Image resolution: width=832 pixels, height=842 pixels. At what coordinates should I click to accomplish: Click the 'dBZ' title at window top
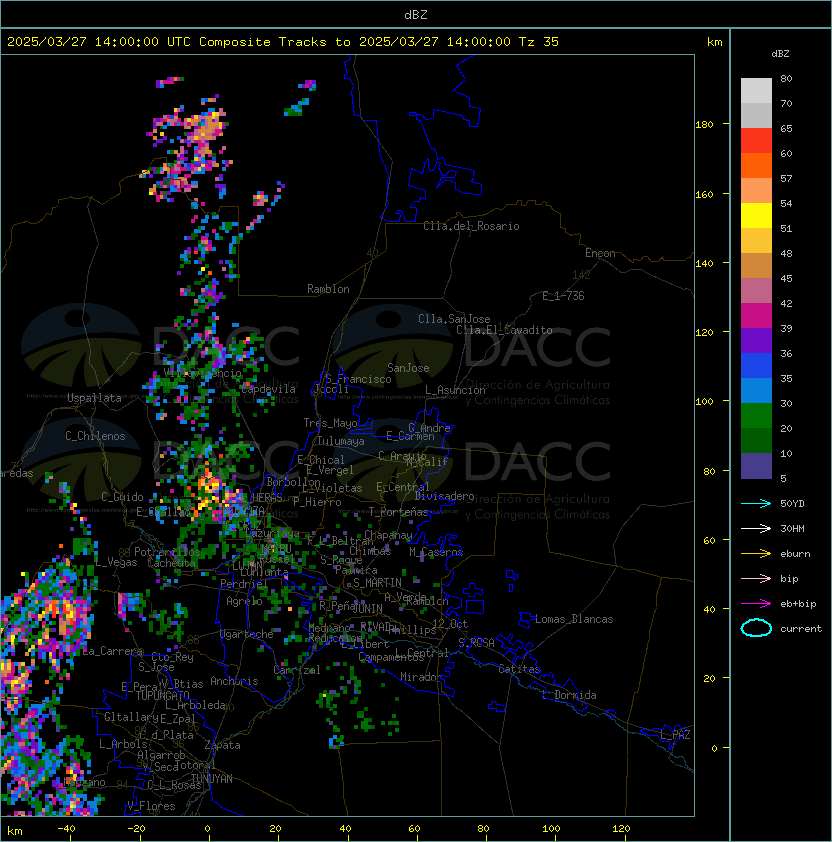(416, 15)
